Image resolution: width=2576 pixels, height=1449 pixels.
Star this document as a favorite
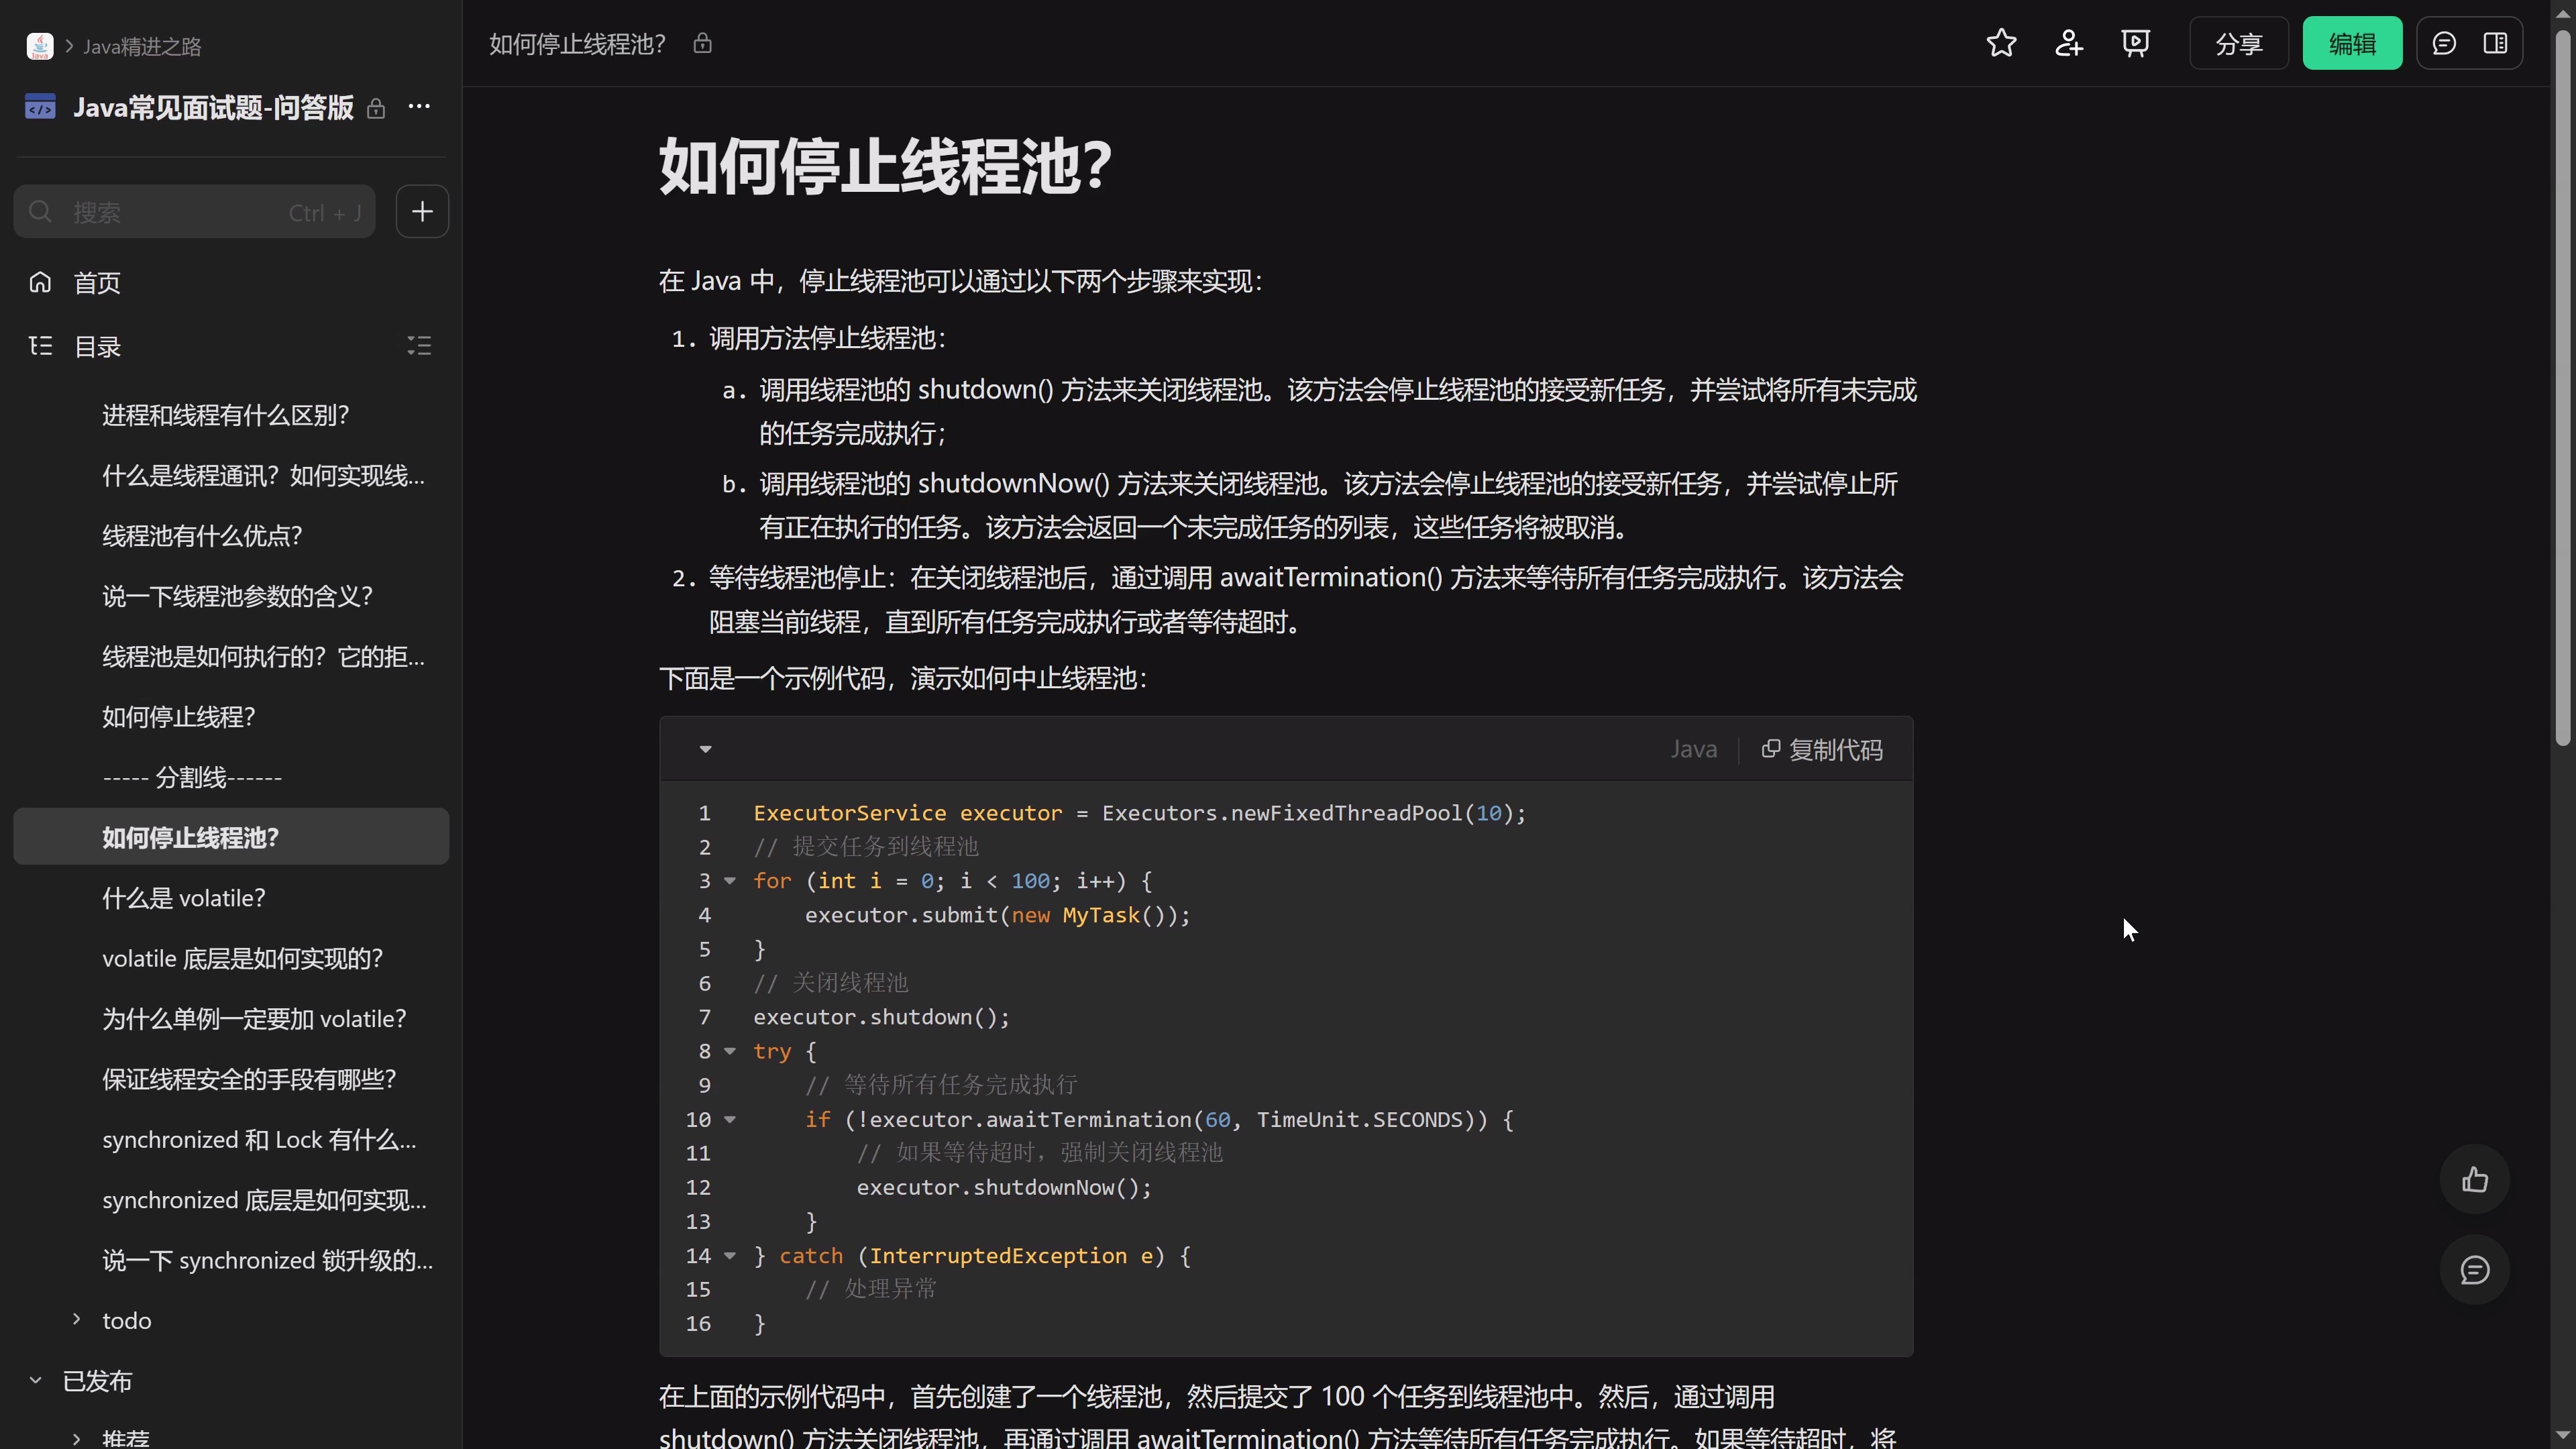tap(2001, 43)
